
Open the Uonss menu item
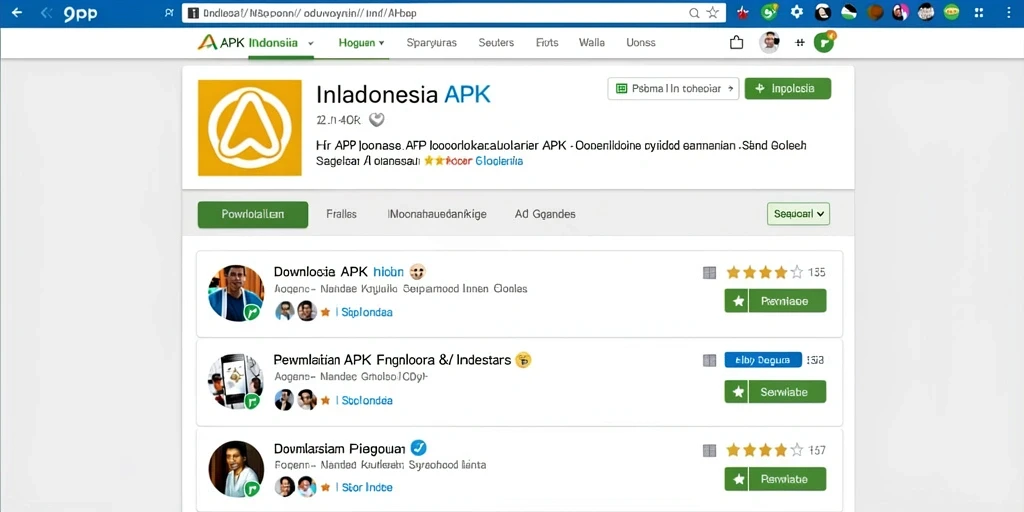tap(641, 43)
